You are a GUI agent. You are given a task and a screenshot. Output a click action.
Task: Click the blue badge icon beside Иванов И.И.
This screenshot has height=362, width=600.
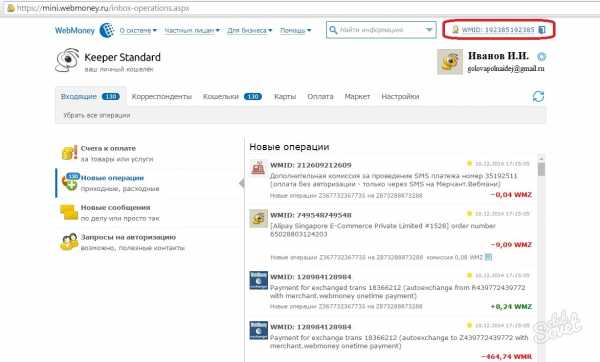coord(541,57)
